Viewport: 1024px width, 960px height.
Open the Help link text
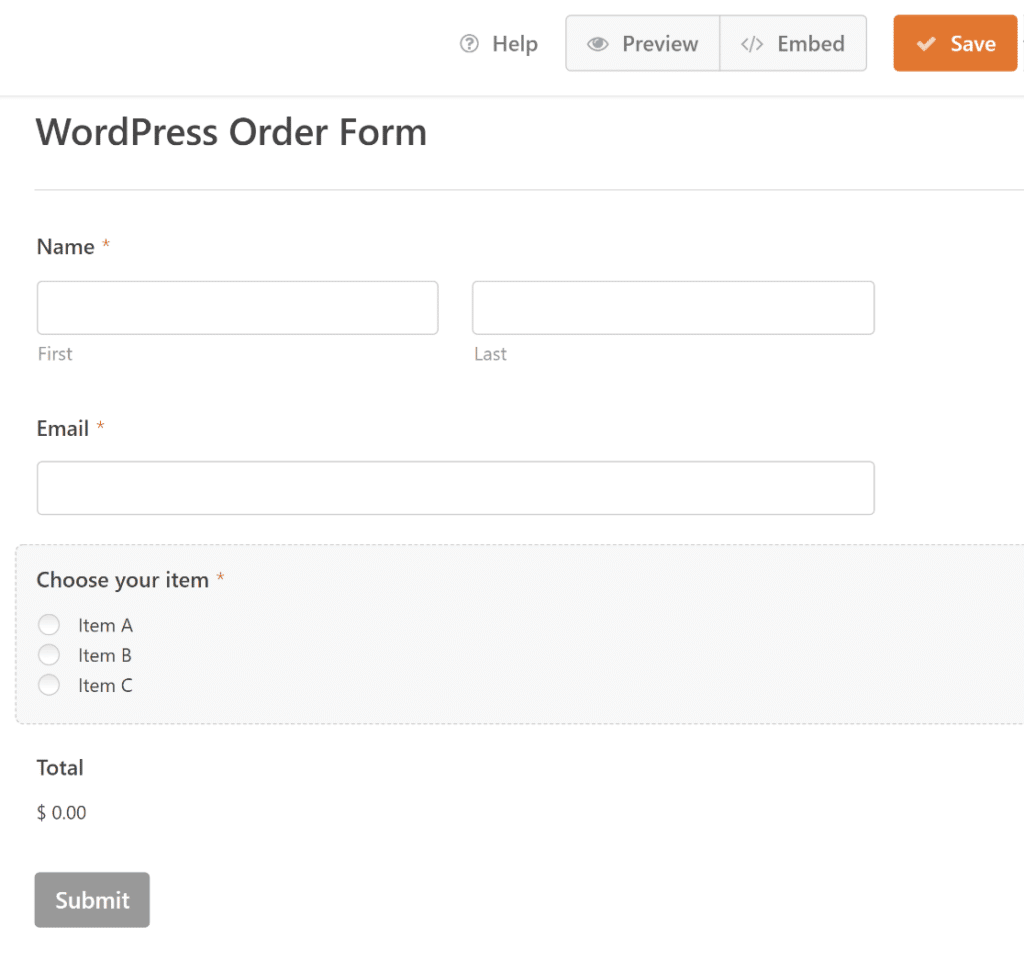[x=515, y=44]
